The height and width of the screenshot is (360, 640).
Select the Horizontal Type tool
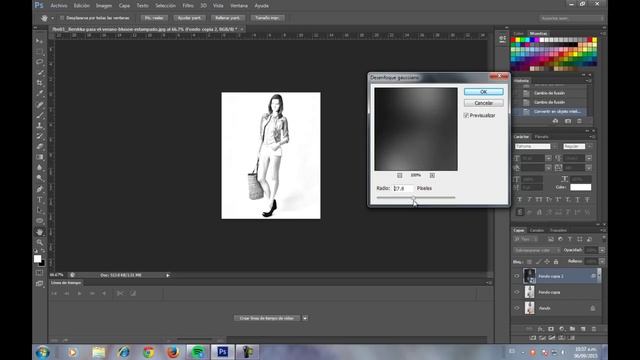coord(40,200)
